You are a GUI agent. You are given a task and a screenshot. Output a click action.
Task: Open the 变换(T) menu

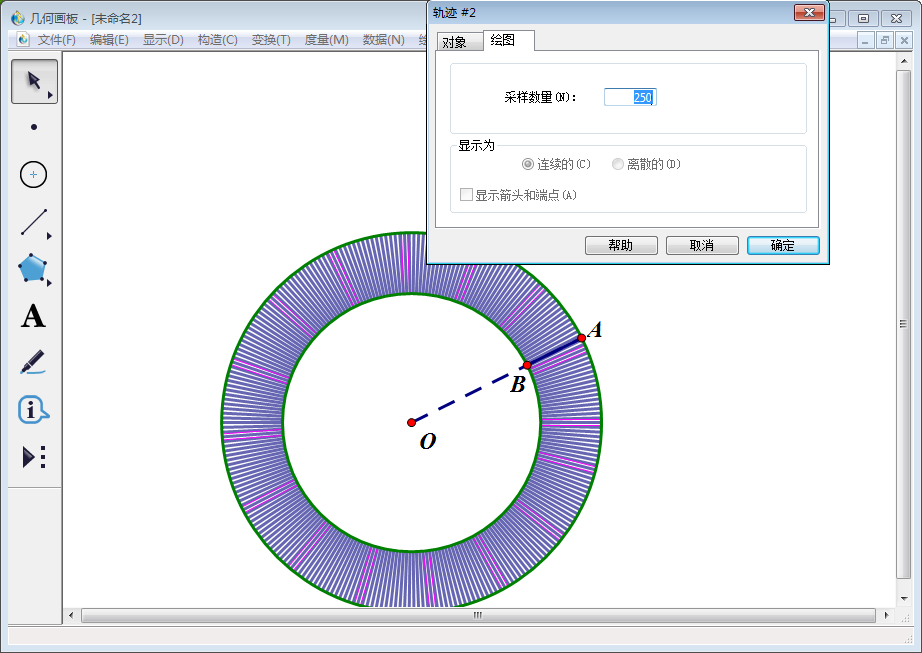[x=271, y=40]
